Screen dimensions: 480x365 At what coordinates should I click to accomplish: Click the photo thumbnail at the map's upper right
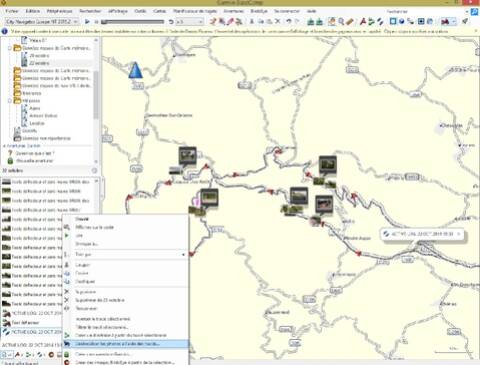(x=328, y=165)
